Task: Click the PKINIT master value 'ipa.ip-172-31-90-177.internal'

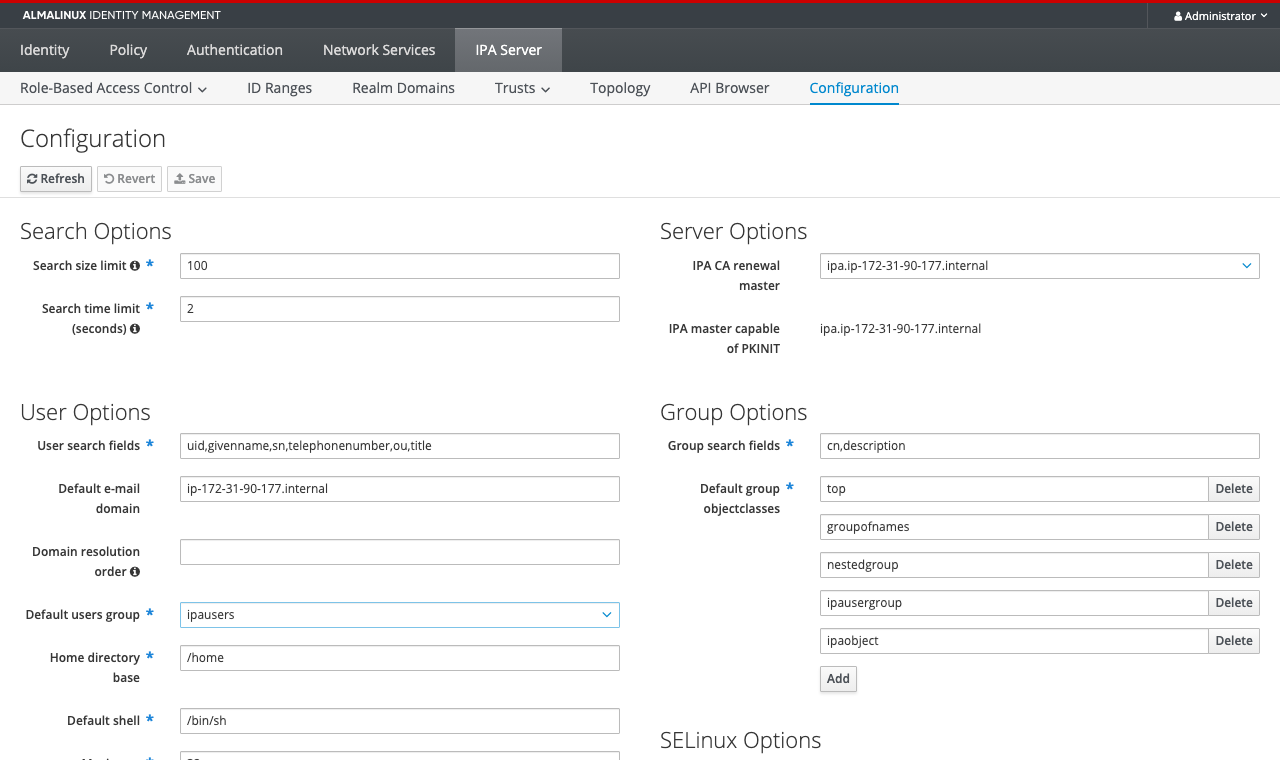Action: [900, 328]
